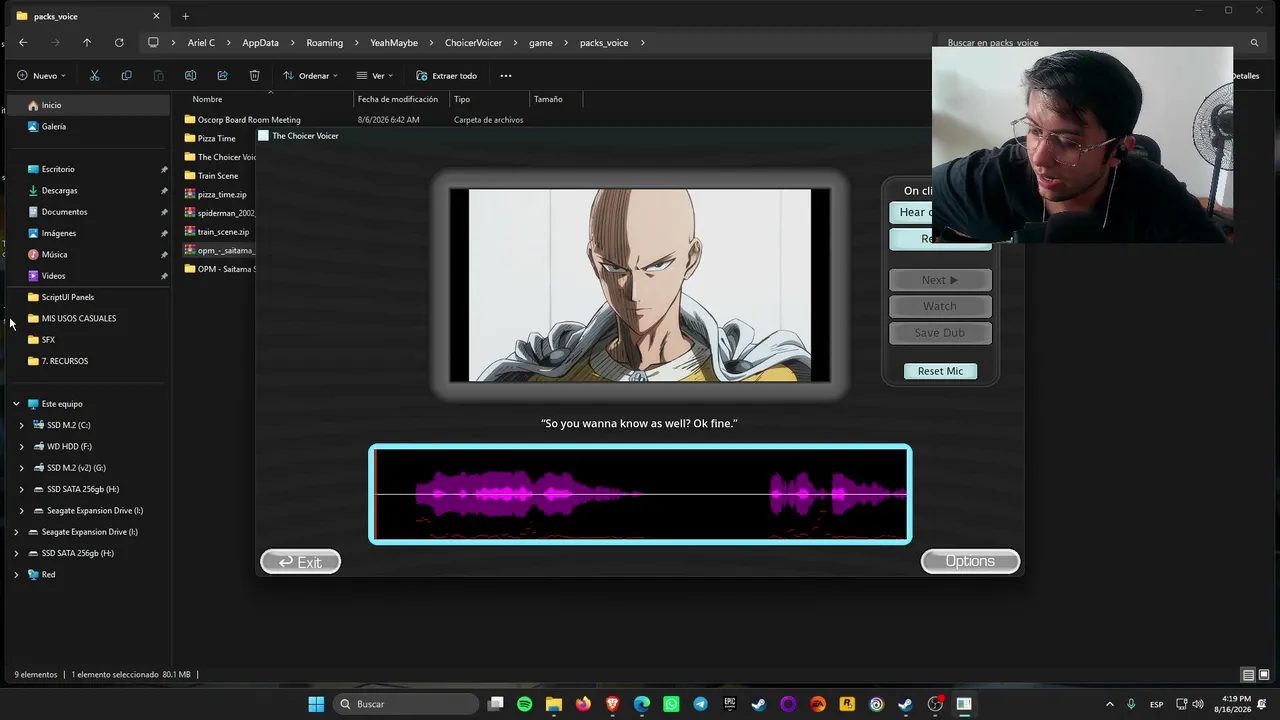Cut the selected file with the scissors icon
Screen dimensions: 1280x720
click(94, 76)
